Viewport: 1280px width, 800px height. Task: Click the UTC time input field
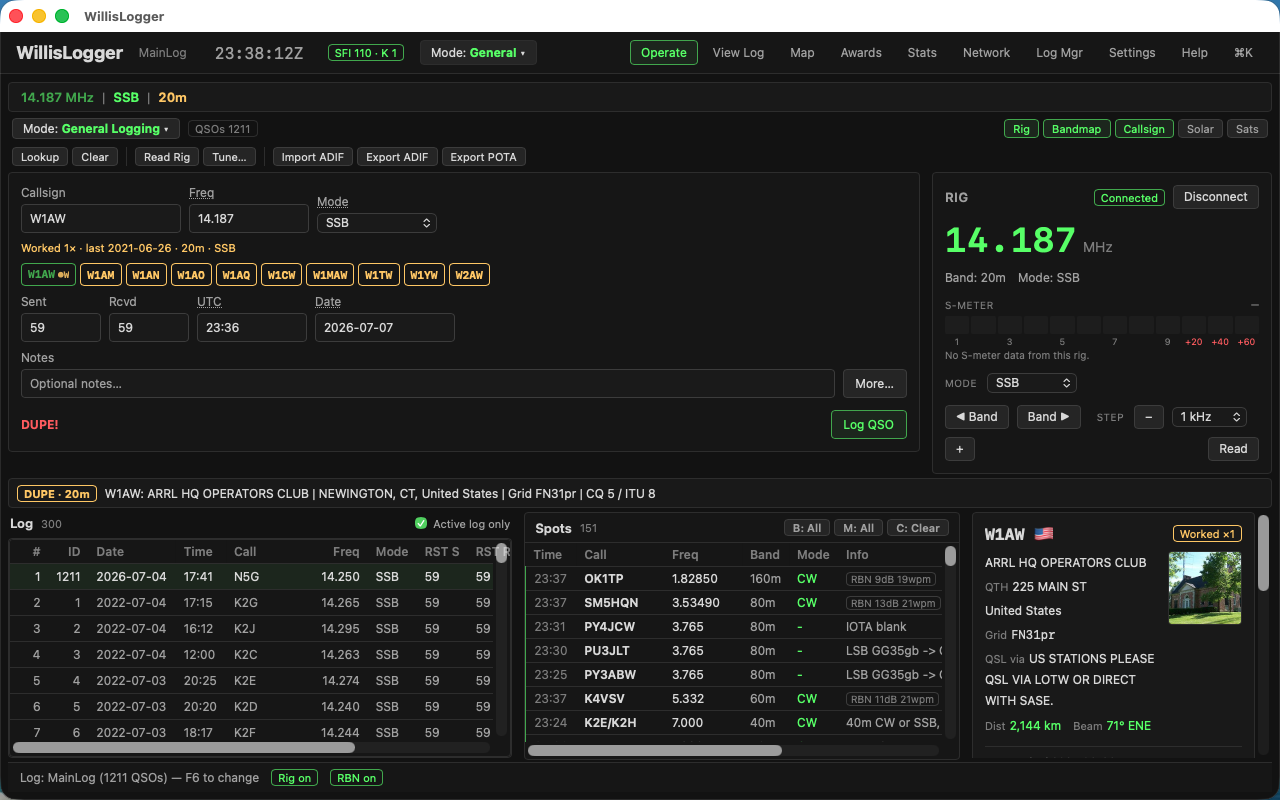(252, 328)
